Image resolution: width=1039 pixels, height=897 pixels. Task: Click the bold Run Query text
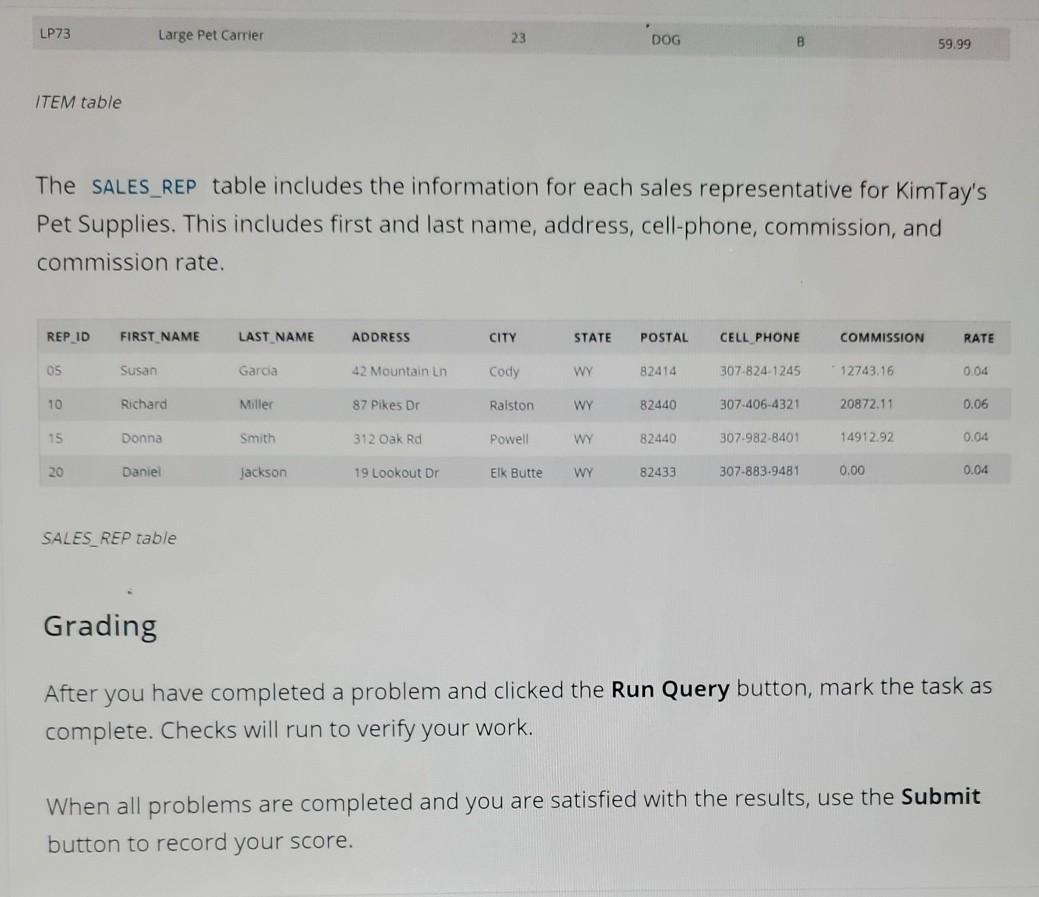(x=670, y=690)
